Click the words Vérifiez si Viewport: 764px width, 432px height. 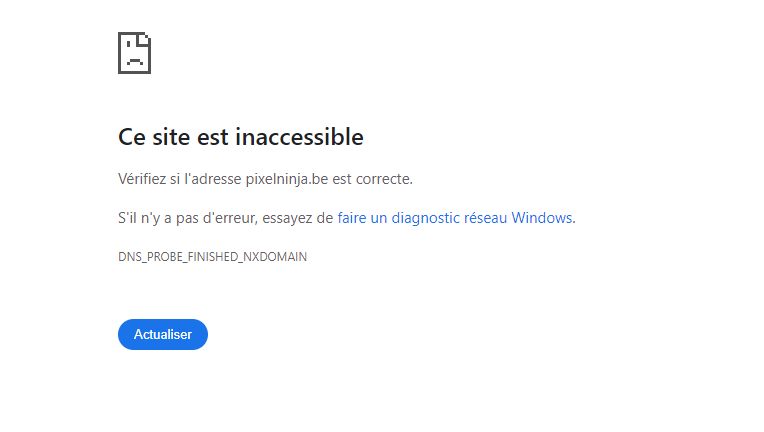150,179
